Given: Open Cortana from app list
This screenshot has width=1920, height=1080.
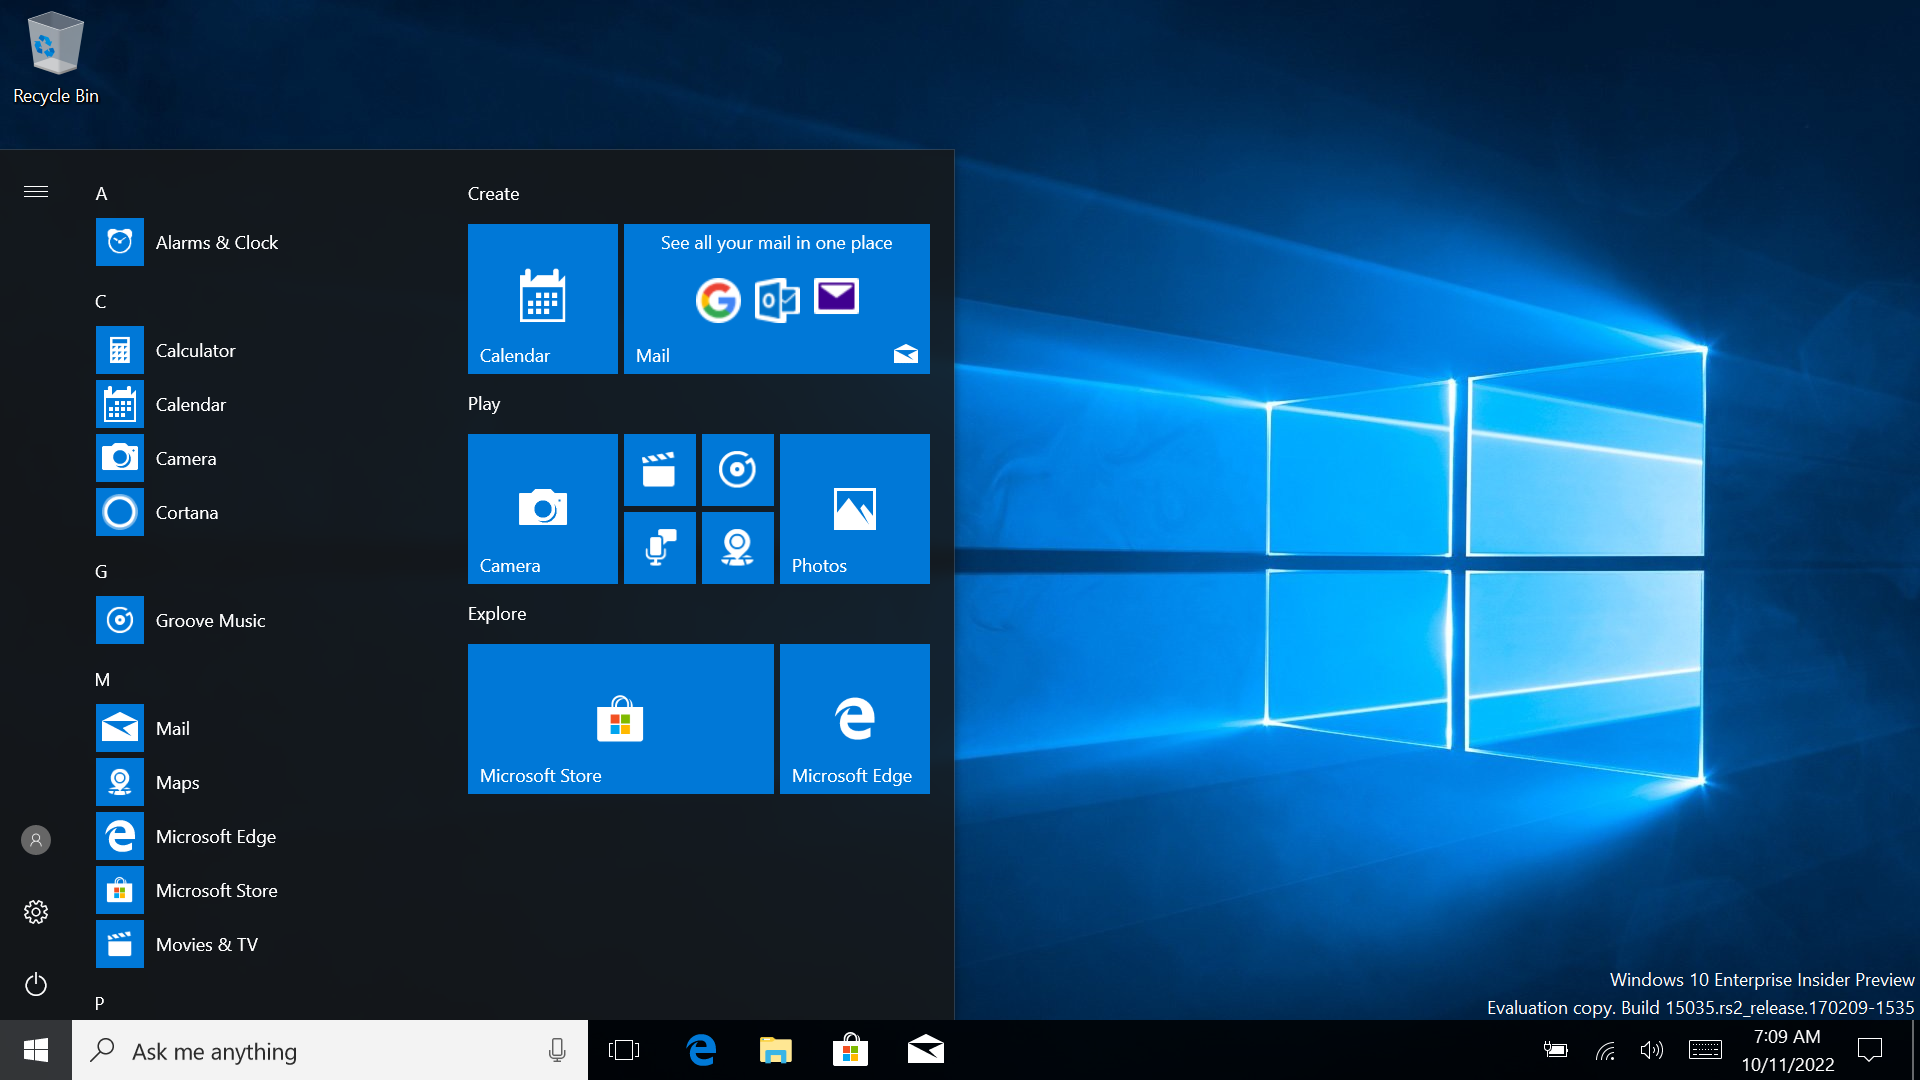Looking at the screenshot, I should tap(186, 512).
